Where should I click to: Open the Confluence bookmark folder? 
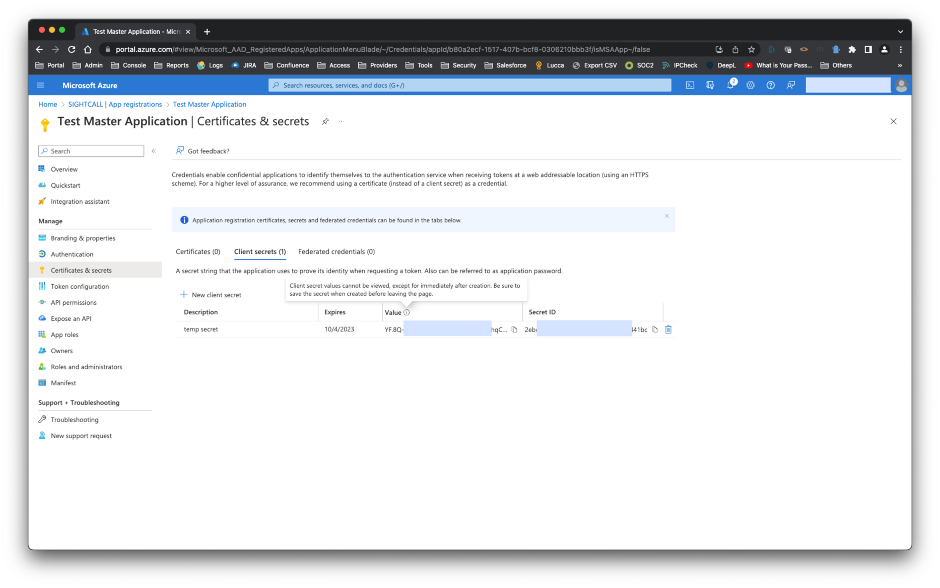point(287,65)
